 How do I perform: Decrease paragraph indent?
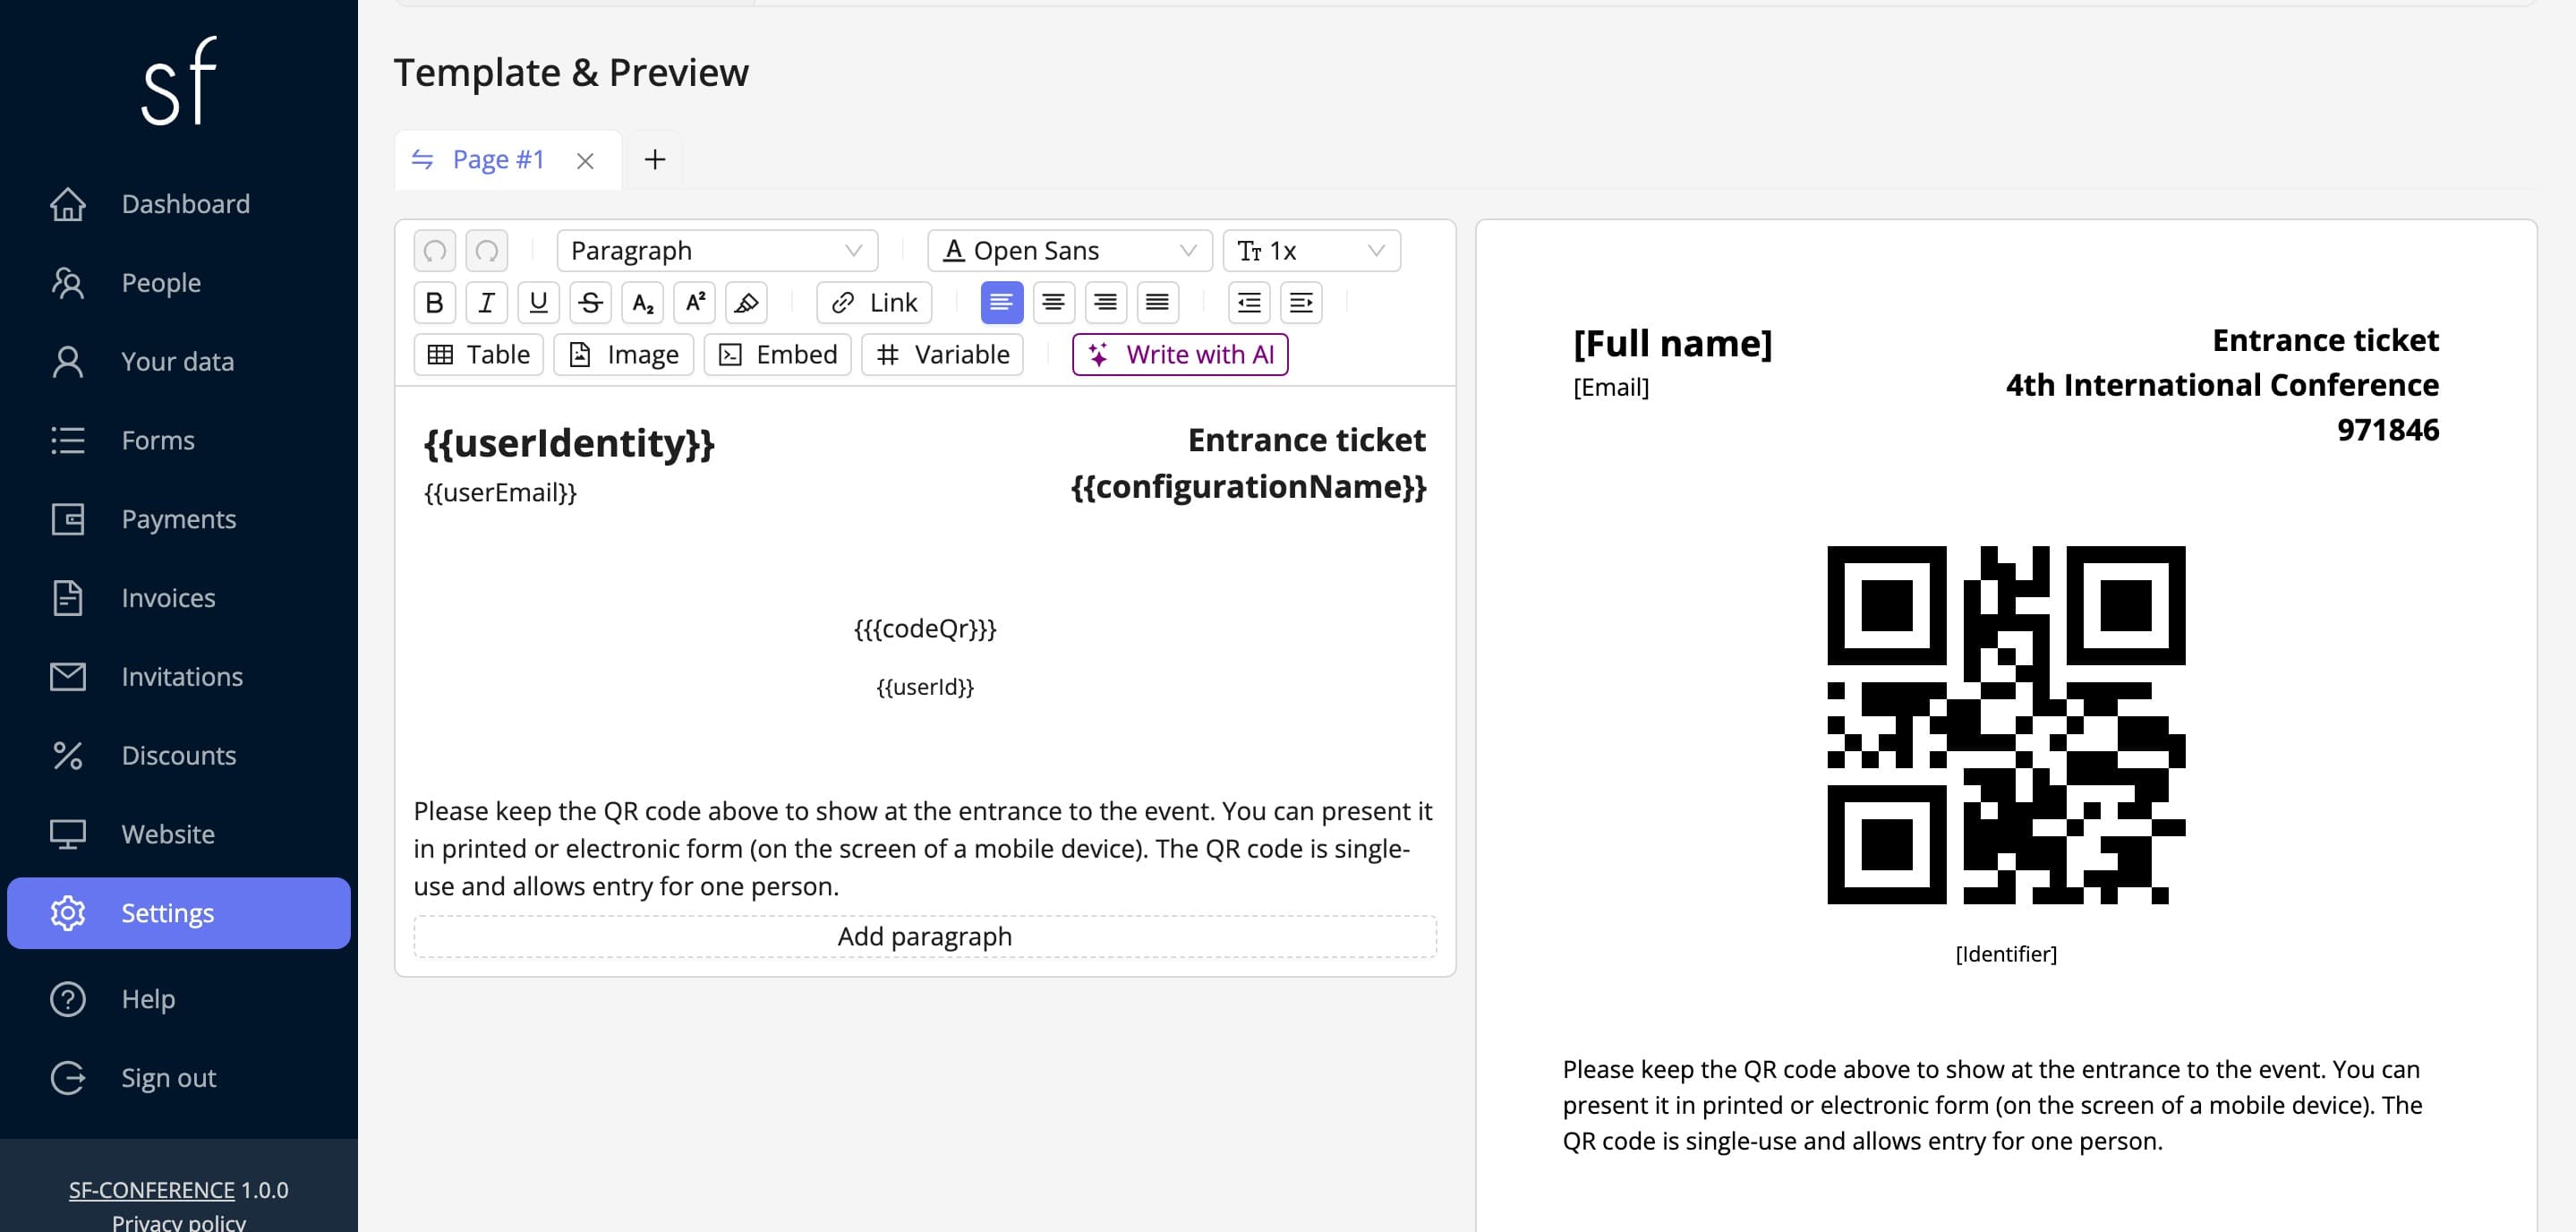1249,302
